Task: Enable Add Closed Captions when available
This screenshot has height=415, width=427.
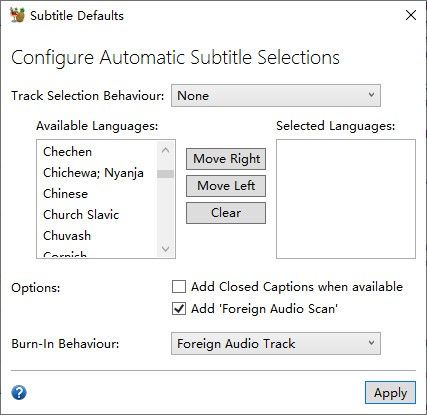Action: pos(179,287)
